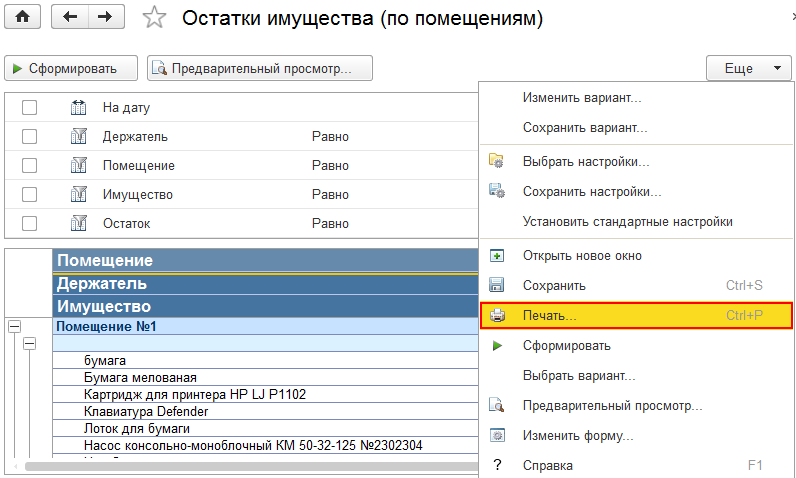Screen dimensions: 796x478
Task: Add to favorites with the star icon
Action: [154, 18]
